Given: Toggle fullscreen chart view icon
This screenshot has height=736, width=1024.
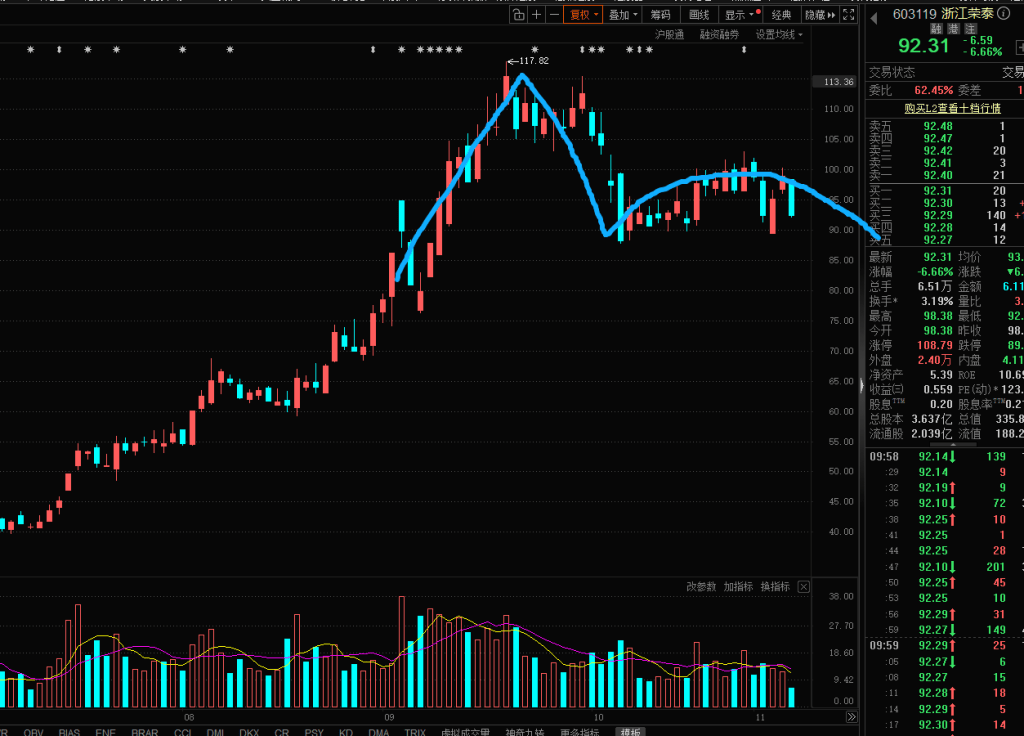Looking at the screenshot, I should coord(849,15).
